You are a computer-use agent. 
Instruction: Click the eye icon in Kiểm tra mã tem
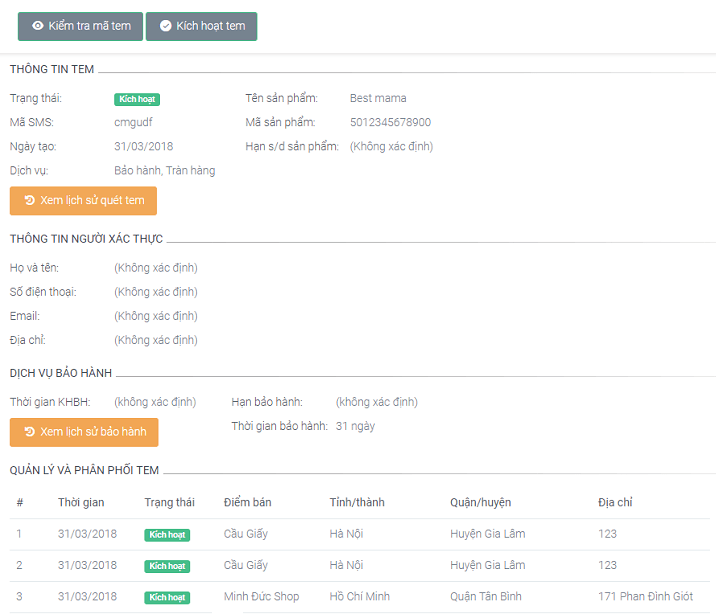coord(37,26)
